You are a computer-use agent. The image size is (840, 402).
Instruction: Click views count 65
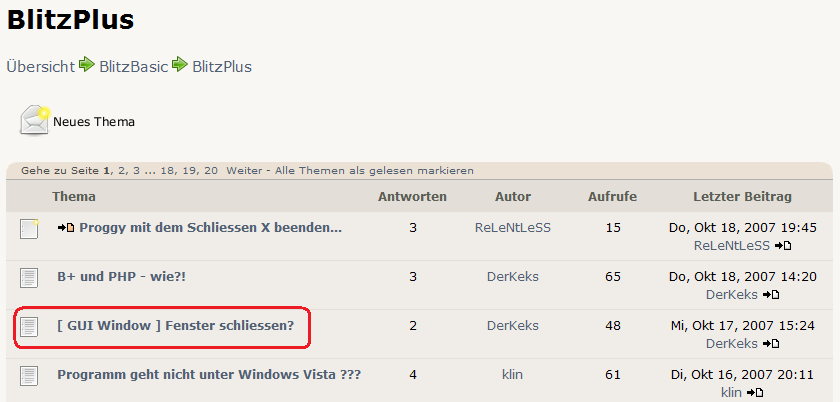pyautogui.click(x=613, y=277)
